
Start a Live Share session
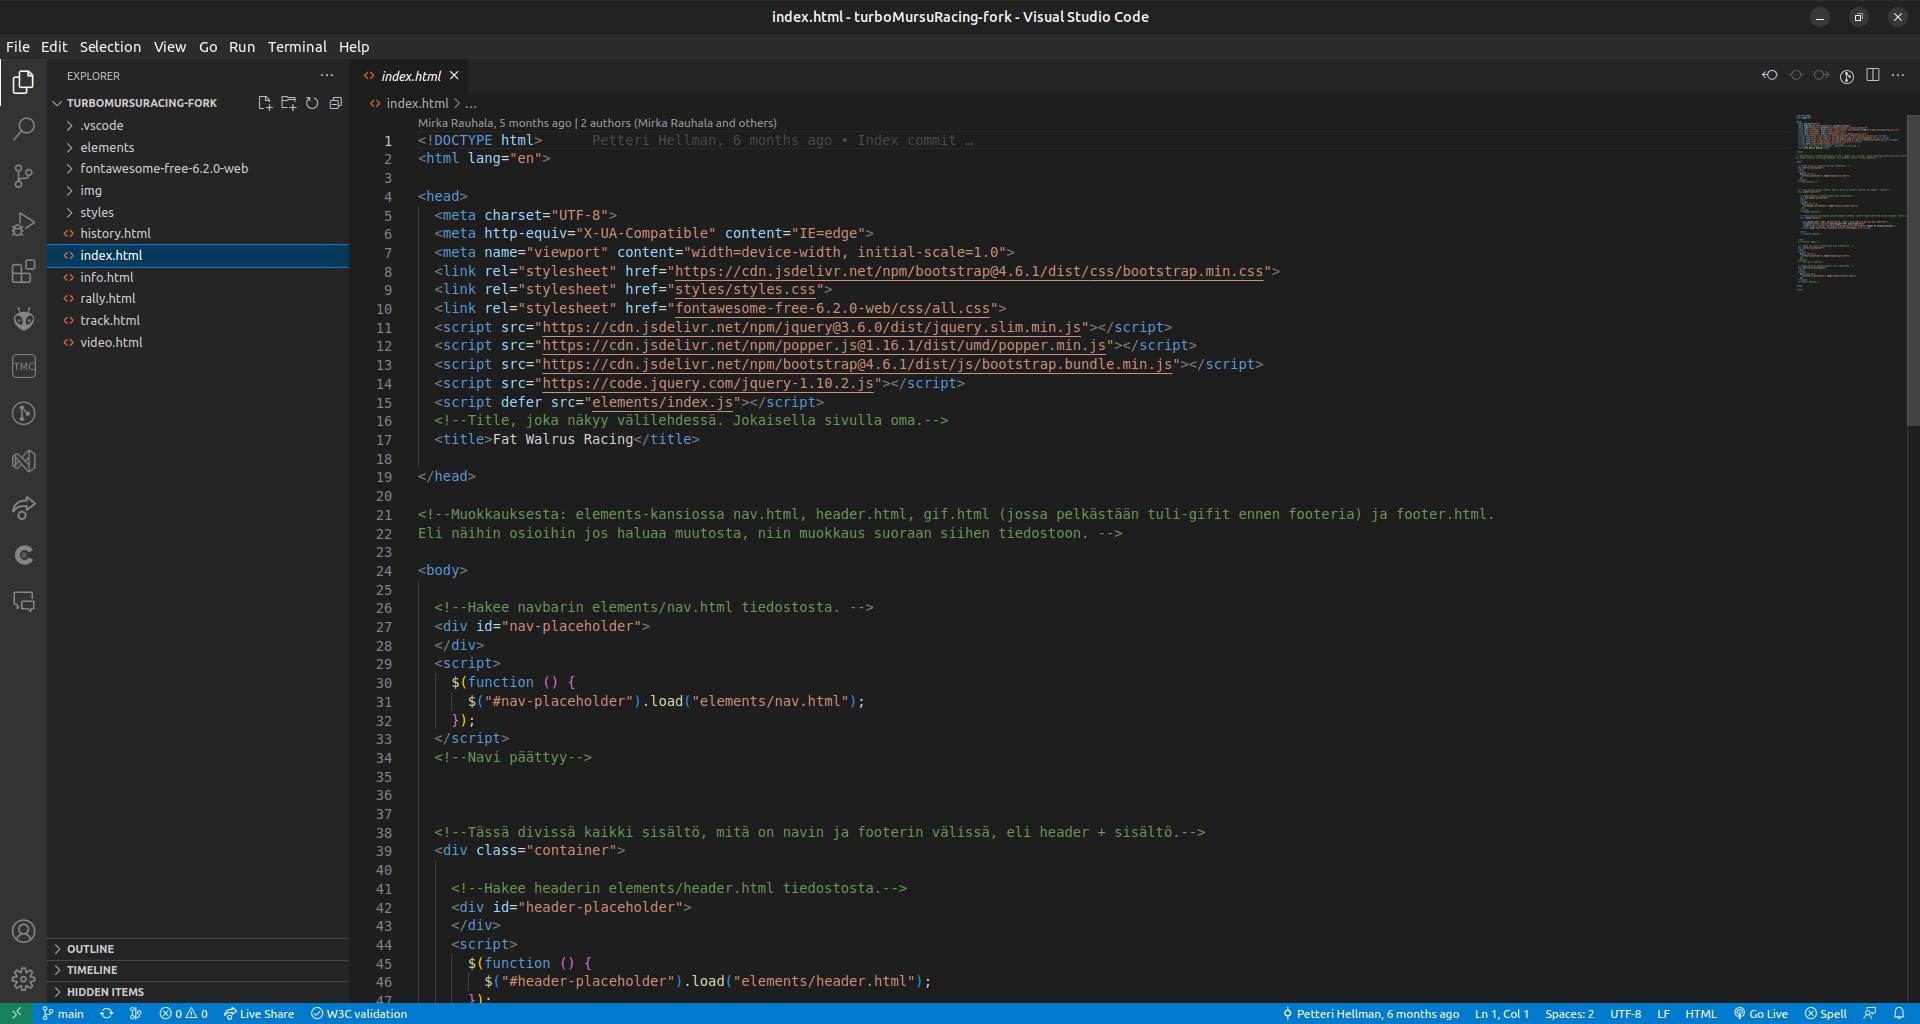pos(259,1013)
